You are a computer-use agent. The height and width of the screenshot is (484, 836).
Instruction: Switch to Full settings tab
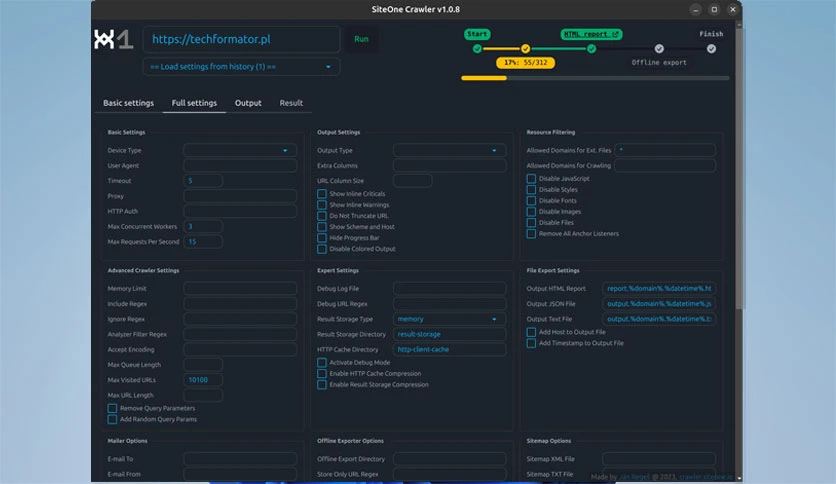click(194, 103)
